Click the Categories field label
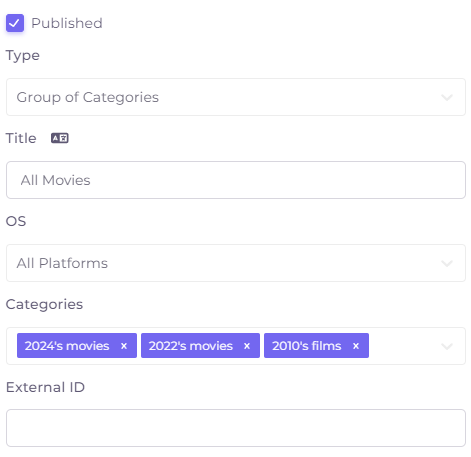Viewport: 471px width, 457px height. [x=44, y=304]
